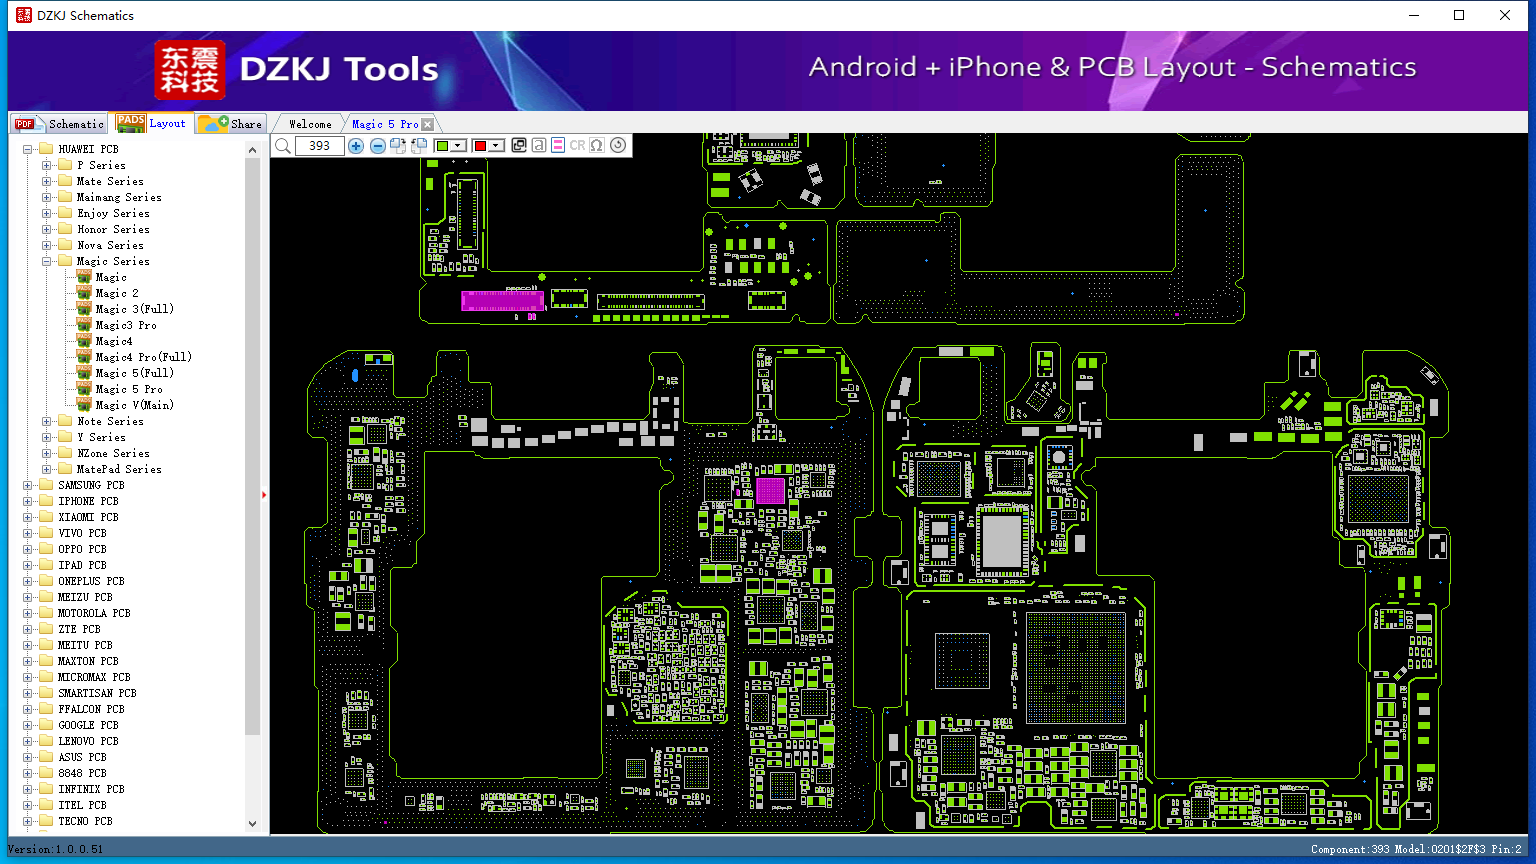Viewport: 1536px width, 864px height.
Task: Click the green color swatch
Action: coord(443,146)
